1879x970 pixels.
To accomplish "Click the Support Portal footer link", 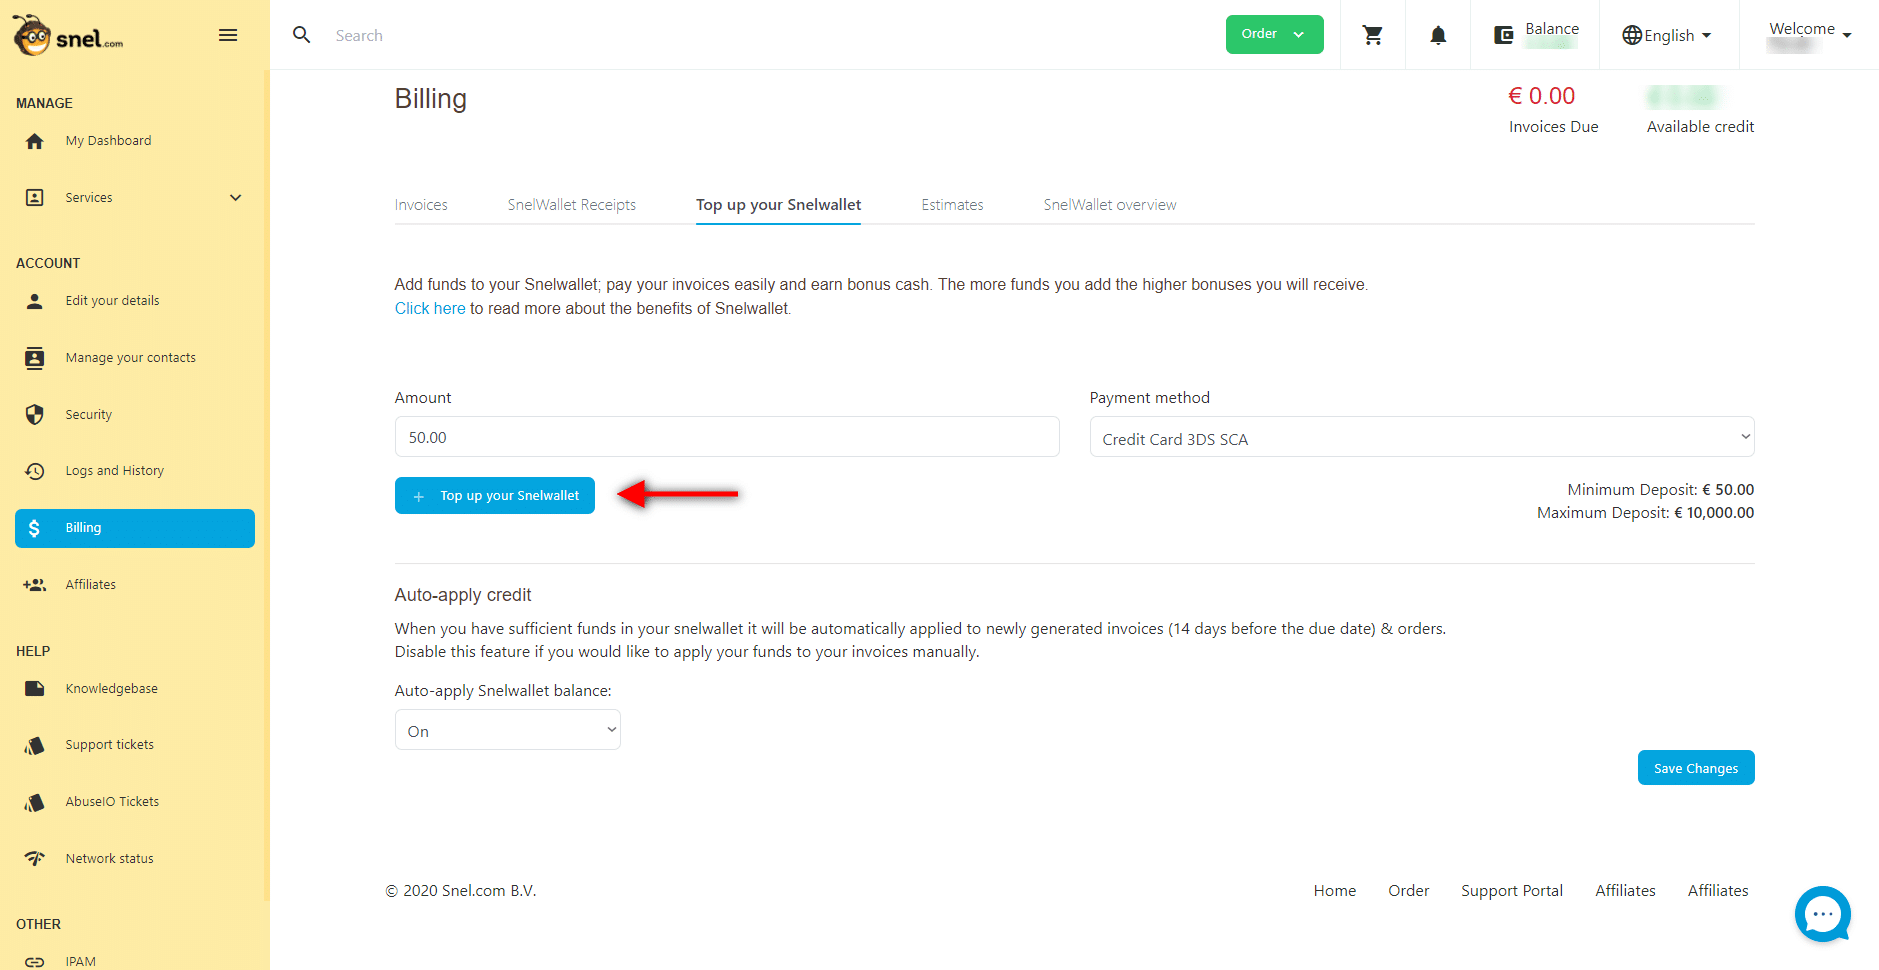I will coord(1512,891).
